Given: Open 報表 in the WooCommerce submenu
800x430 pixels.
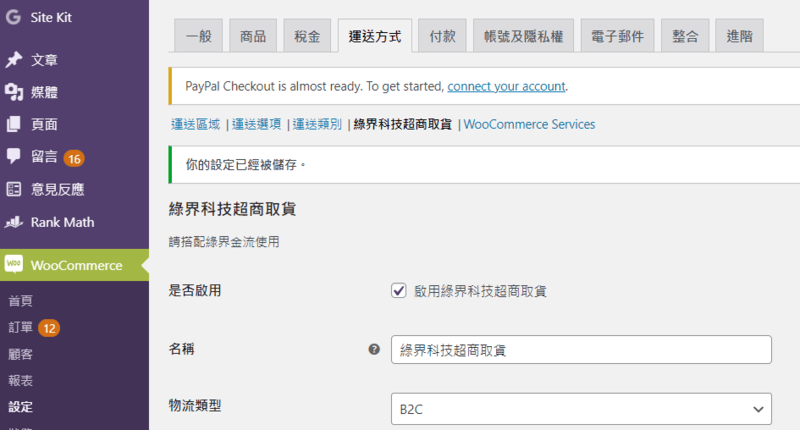Looking at the screenshot, I should 20,381.
